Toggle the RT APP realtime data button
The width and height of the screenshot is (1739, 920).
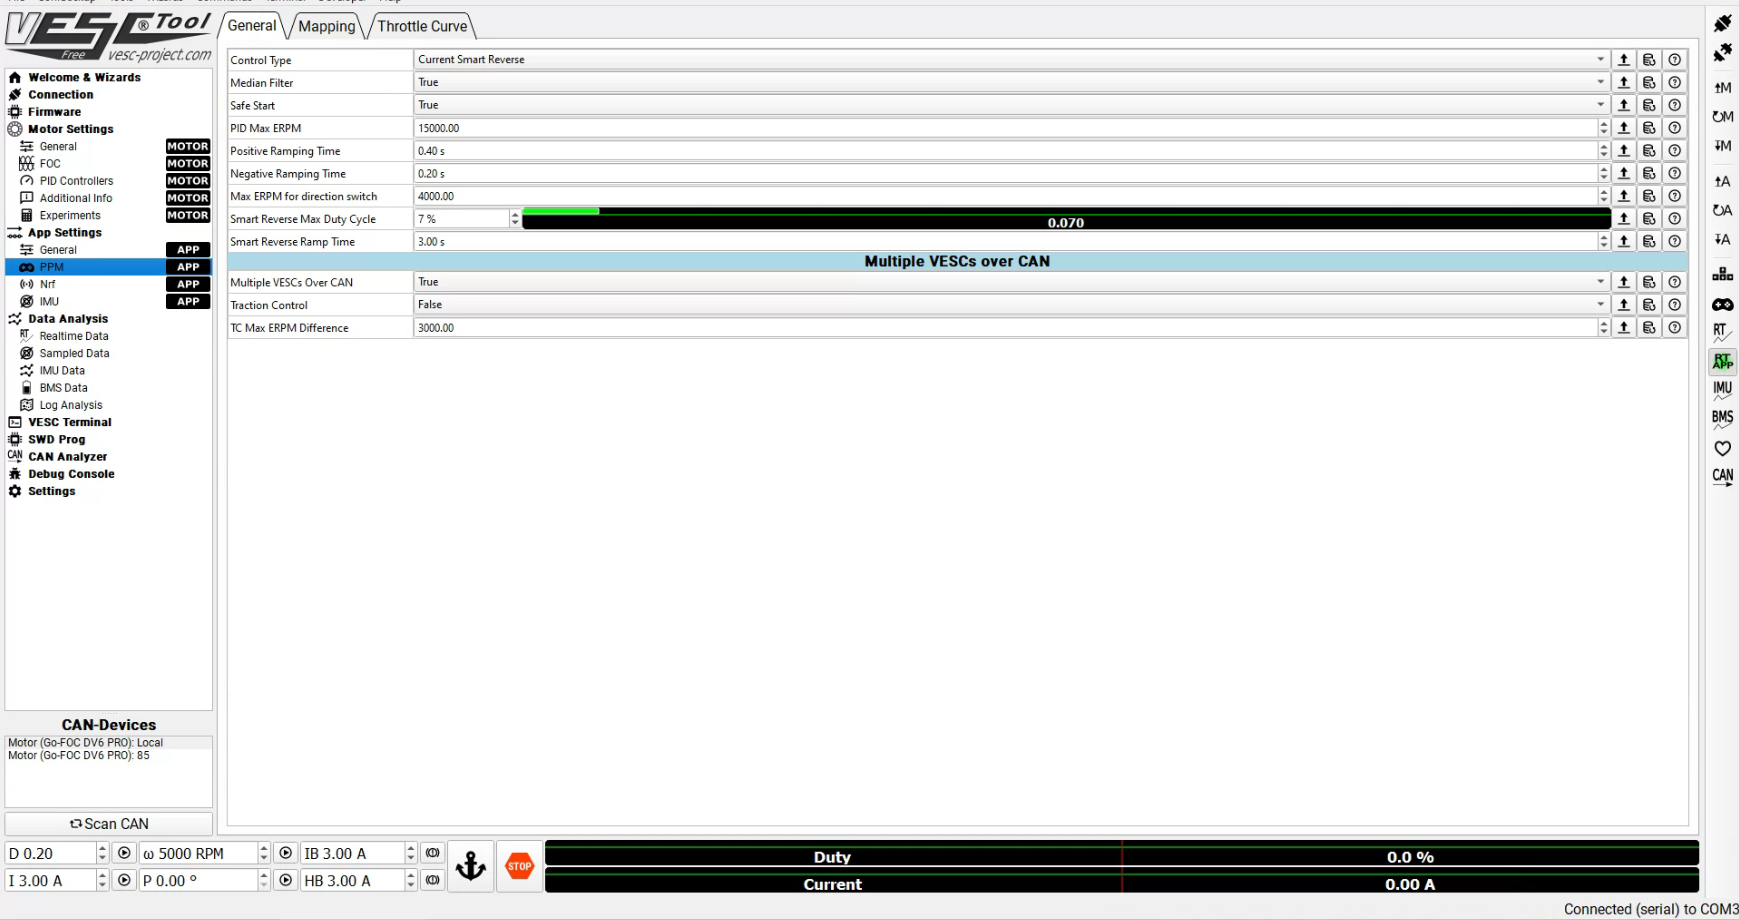[x=1722, y=362]
